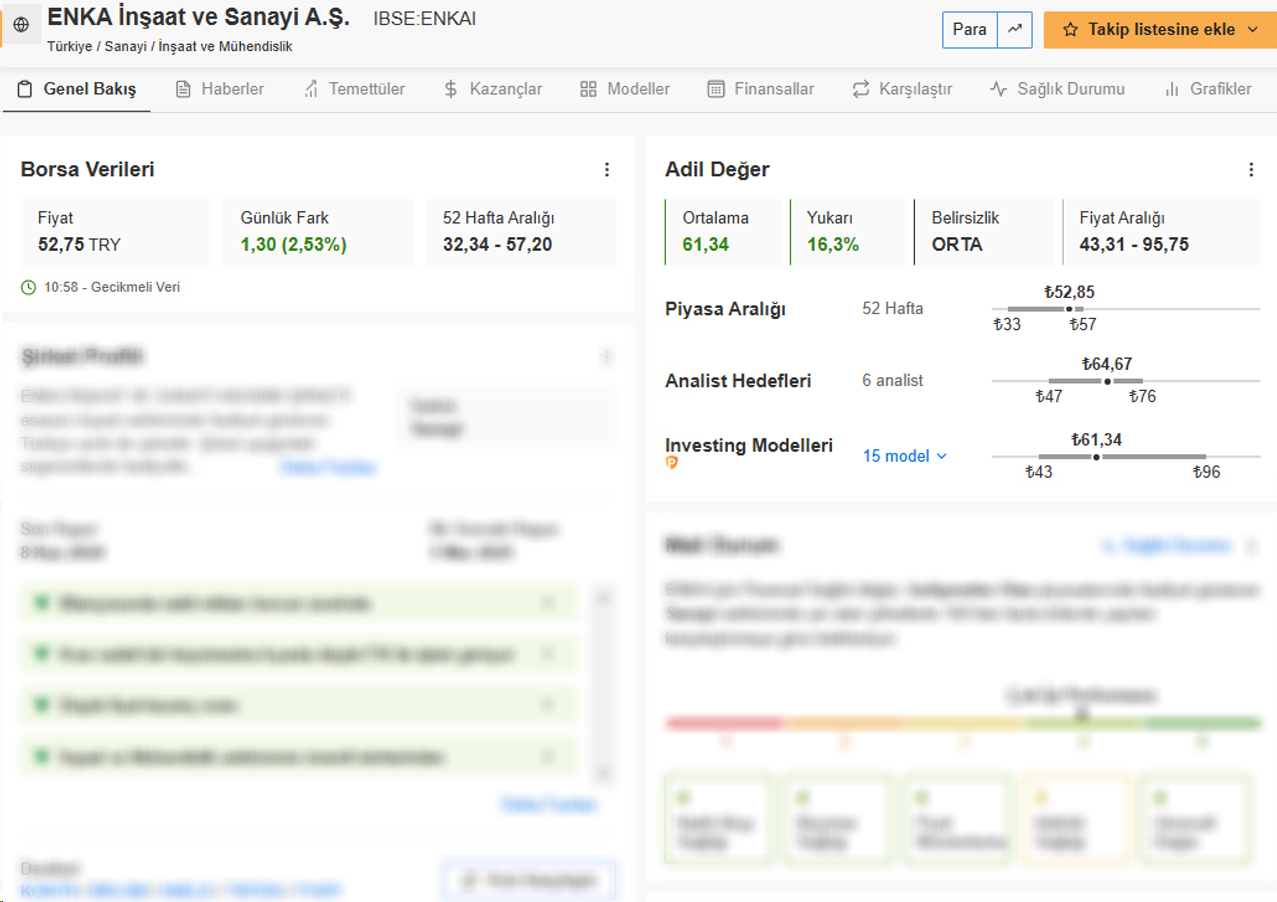View the Finansallar tab
This screenshot has height=902, width=1277.
(761, 89)
